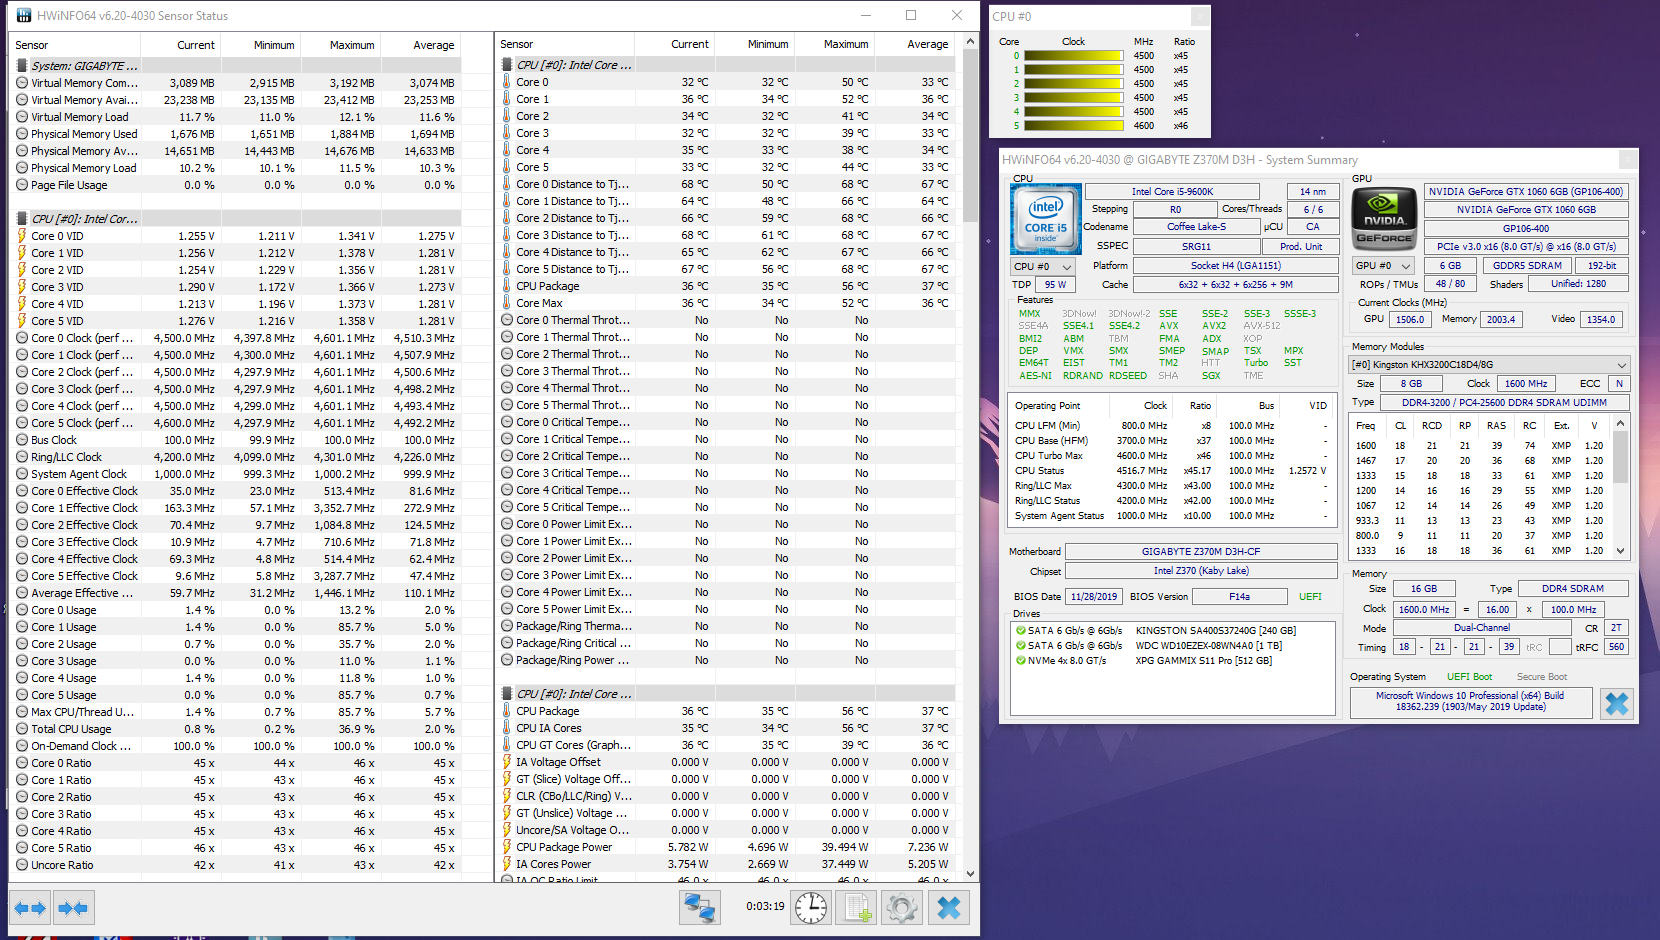This screenshot has width=1660, height=940.
Task: Click the icon beside Uncore Ratio row
Action: 22,865
